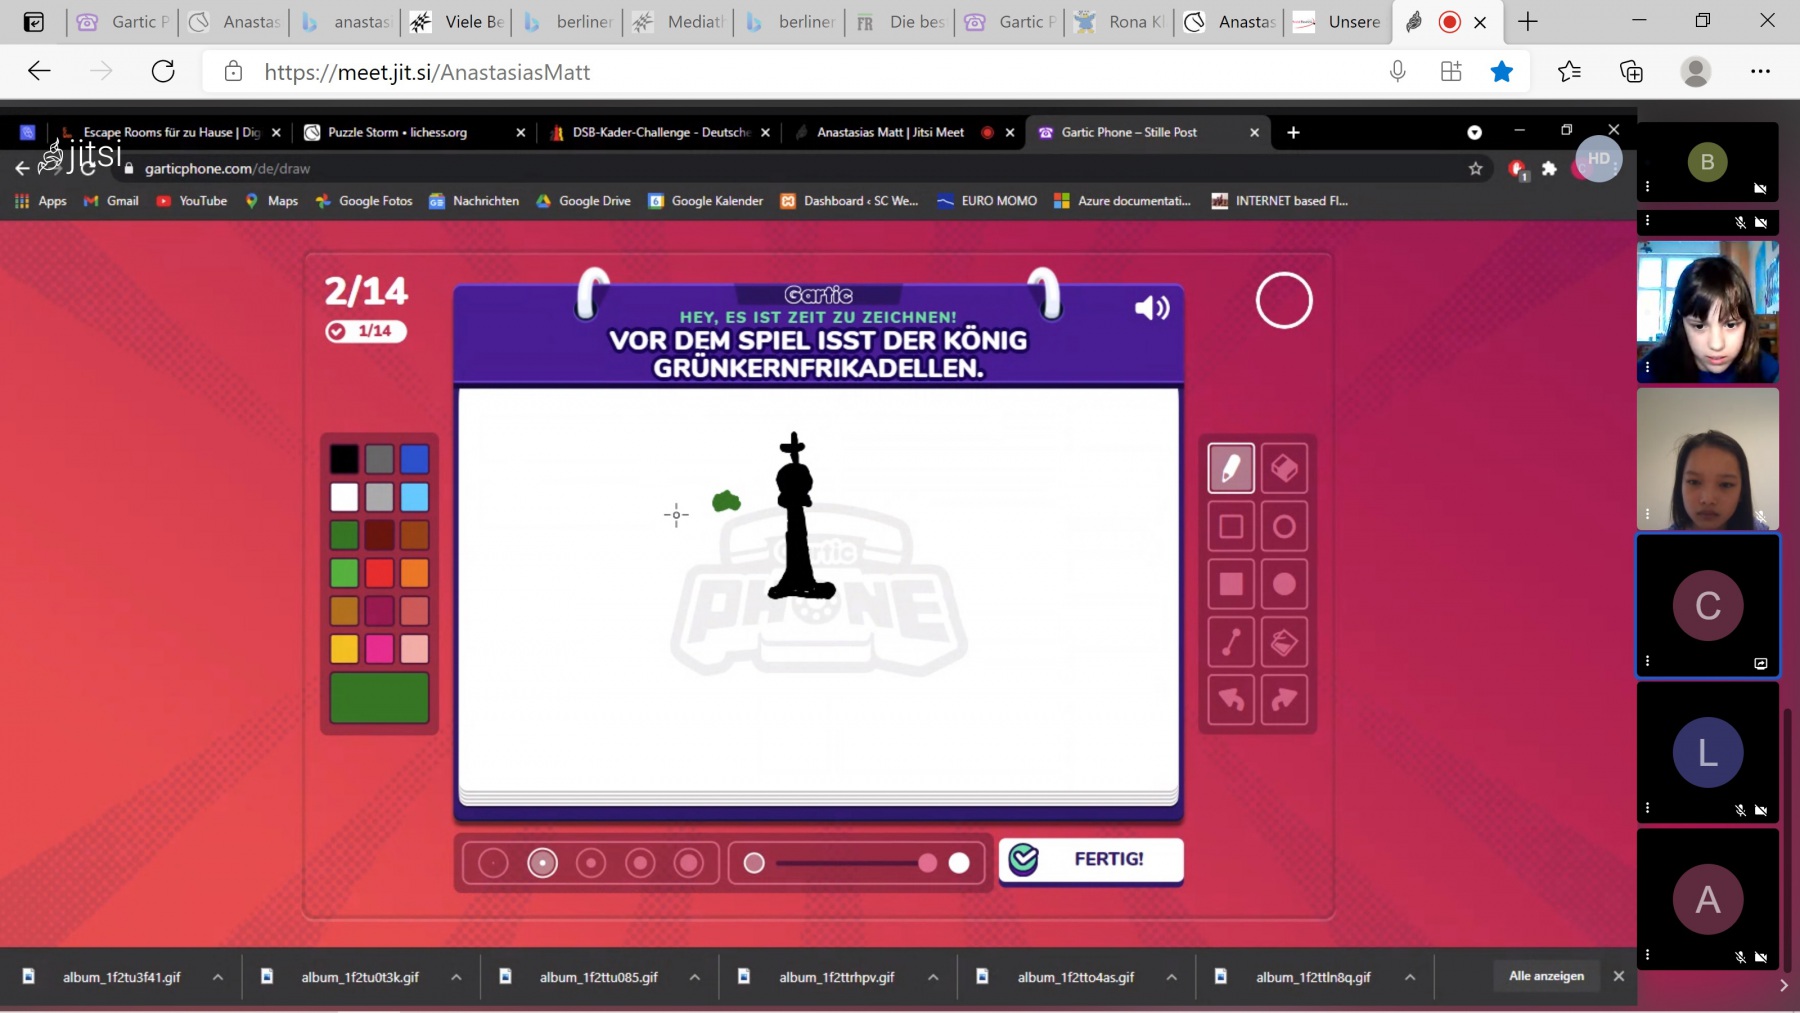Click the FERTIG! button

1091,860
